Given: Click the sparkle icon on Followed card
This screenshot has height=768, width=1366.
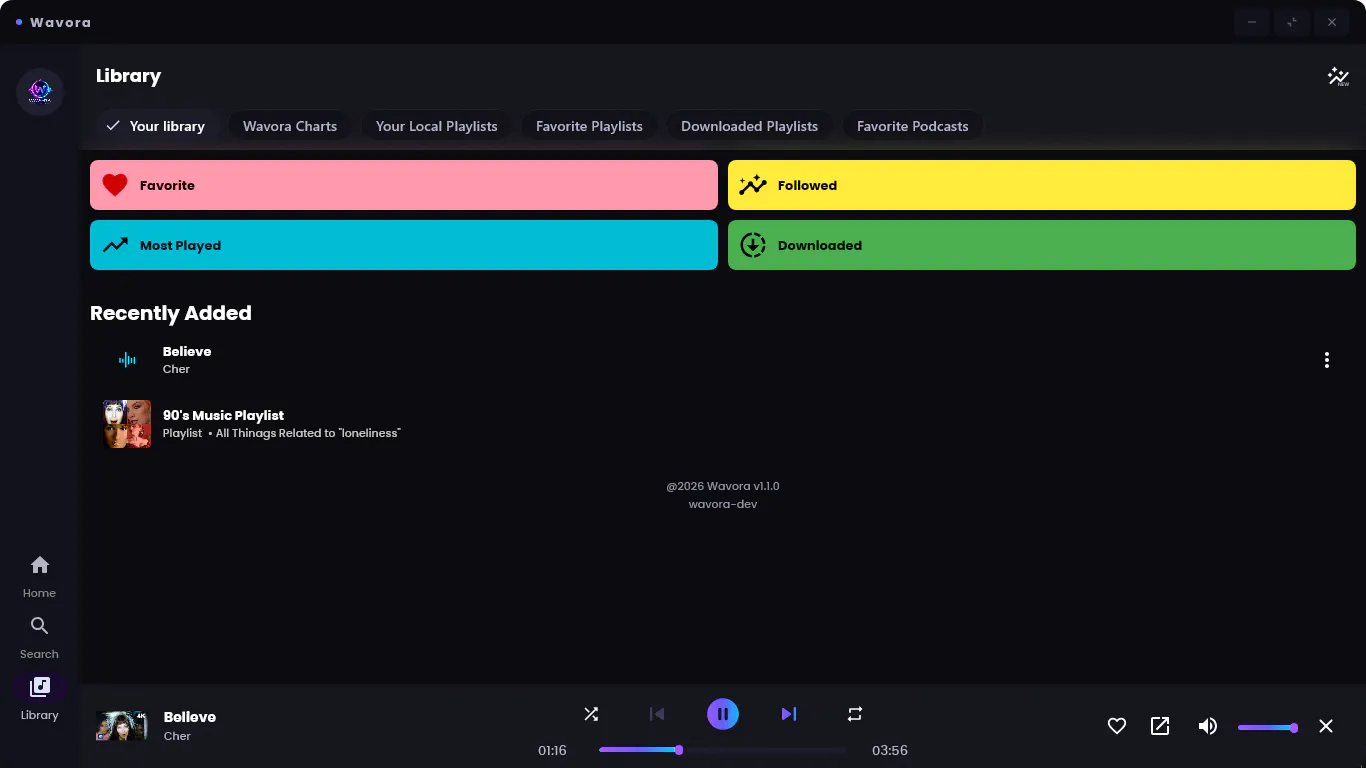Looking at the screenshot, I should coord(753,185).
